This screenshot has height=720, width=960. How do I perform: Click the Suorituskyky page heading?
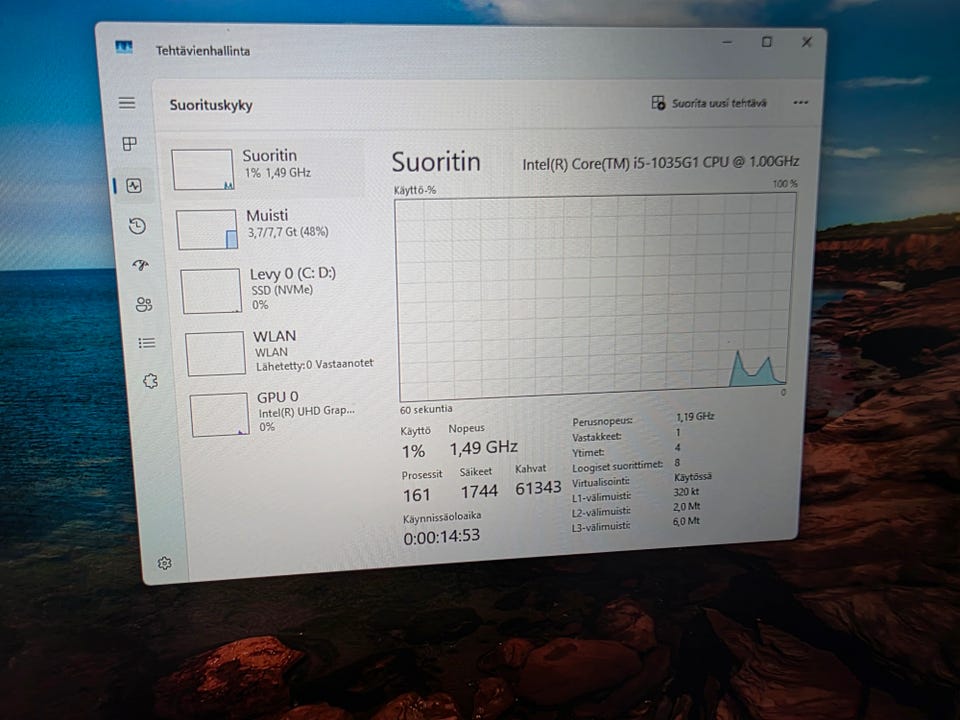(211, 105)
